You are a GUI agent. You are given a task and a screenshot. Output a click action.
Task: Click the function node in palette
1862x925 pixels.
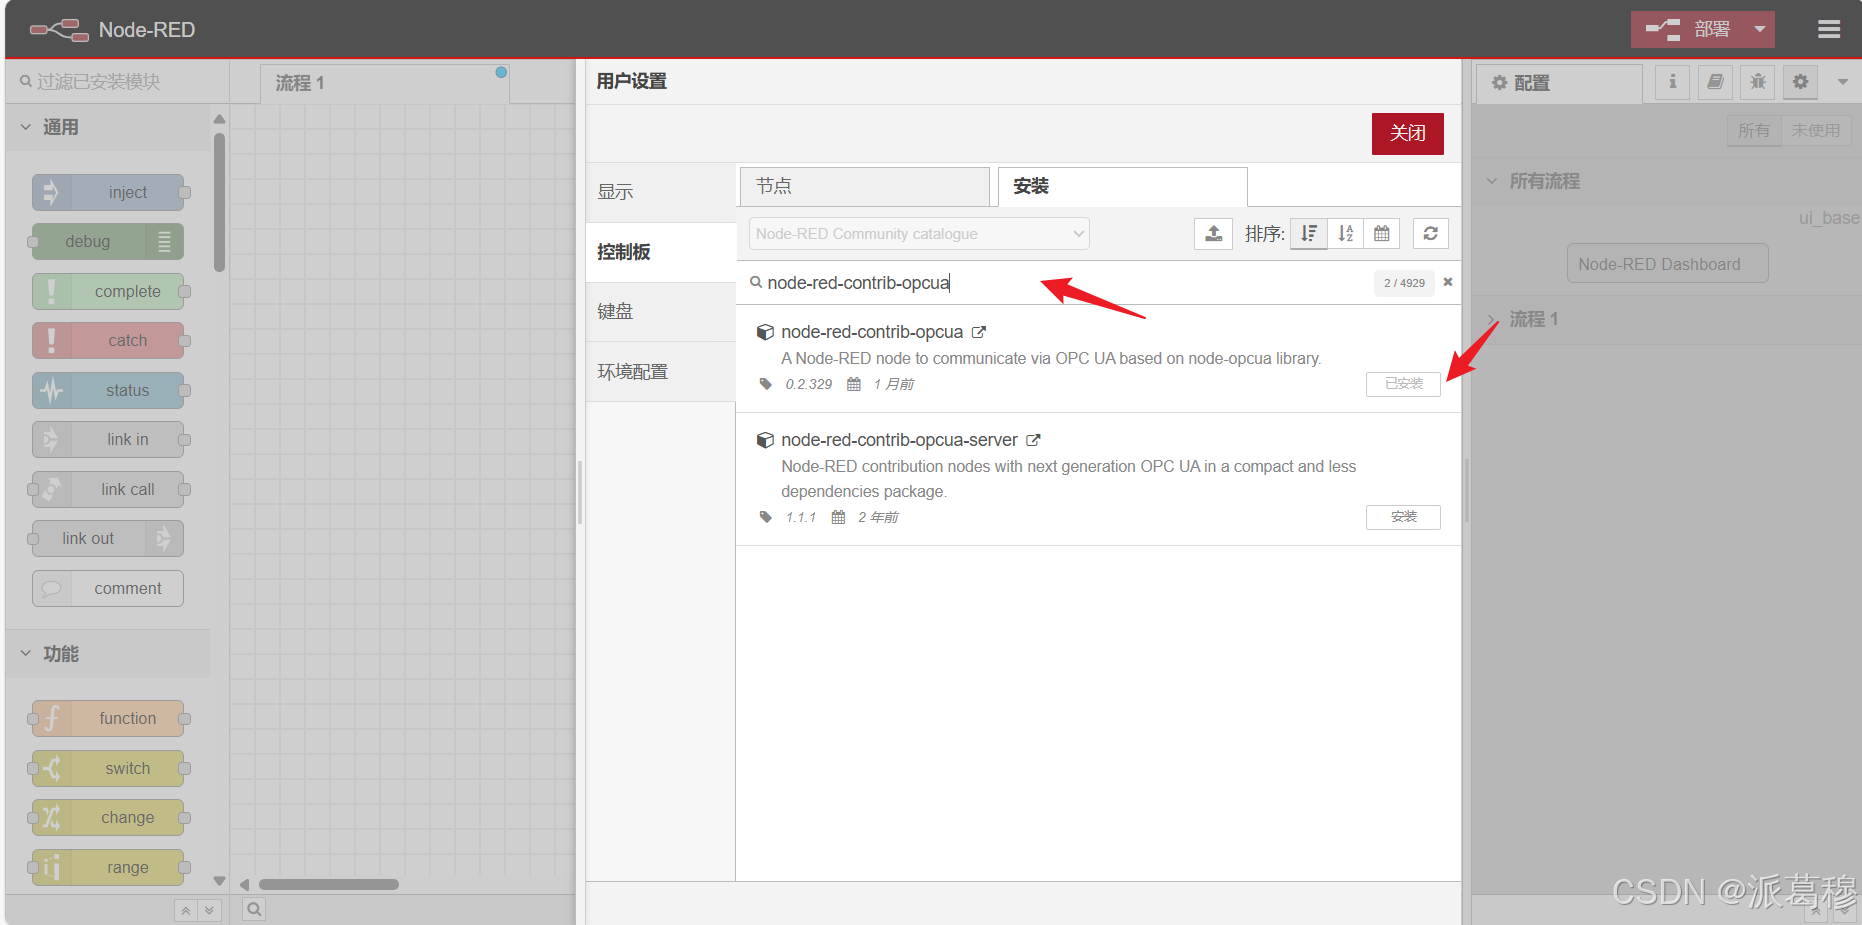point(108,719)
